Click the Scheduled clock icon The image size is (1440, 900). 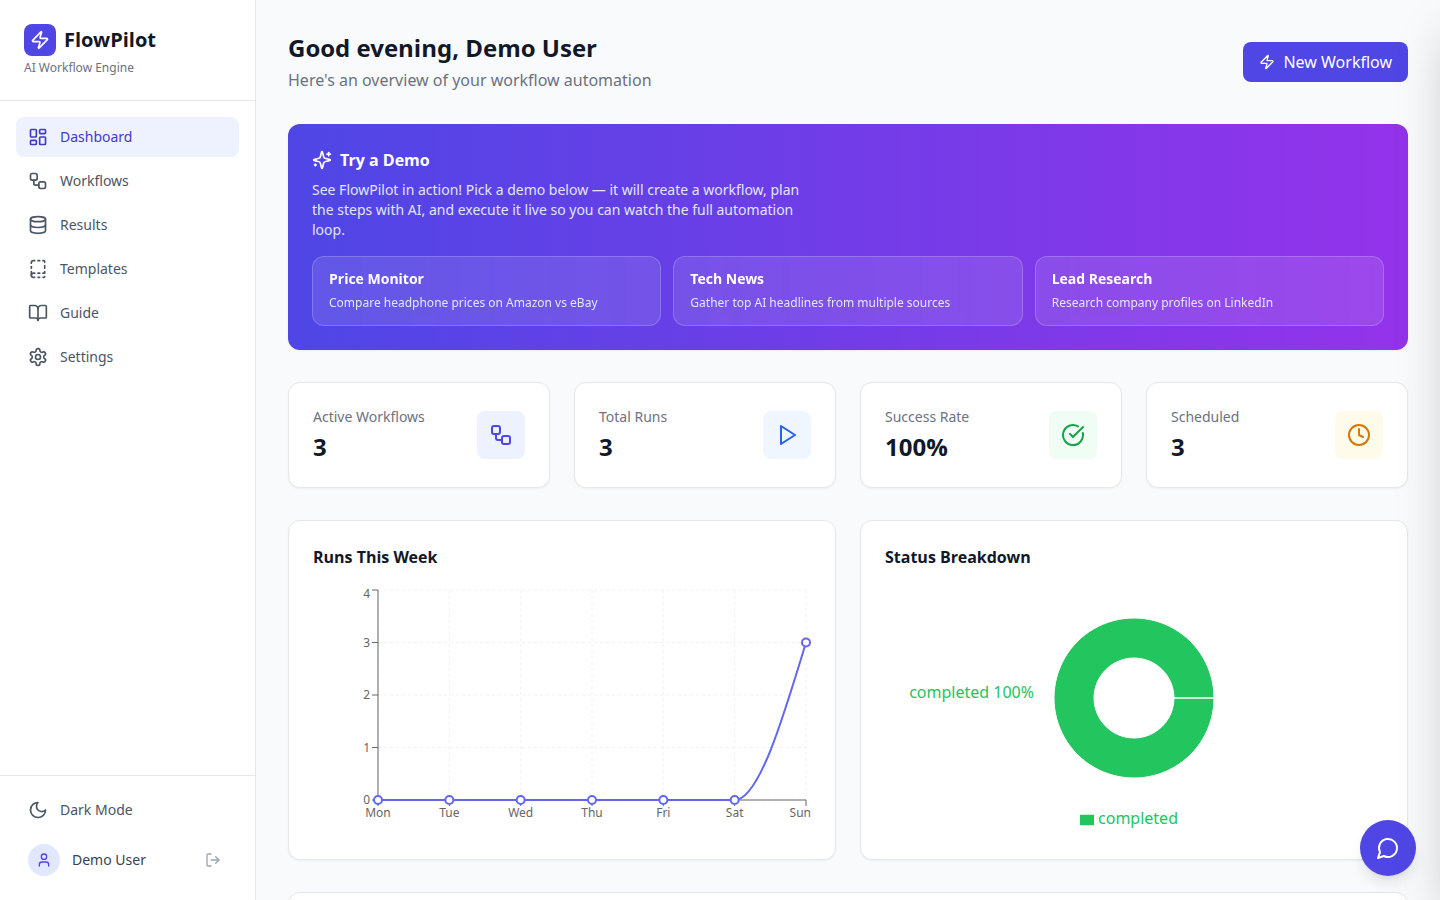(1359, 435)
